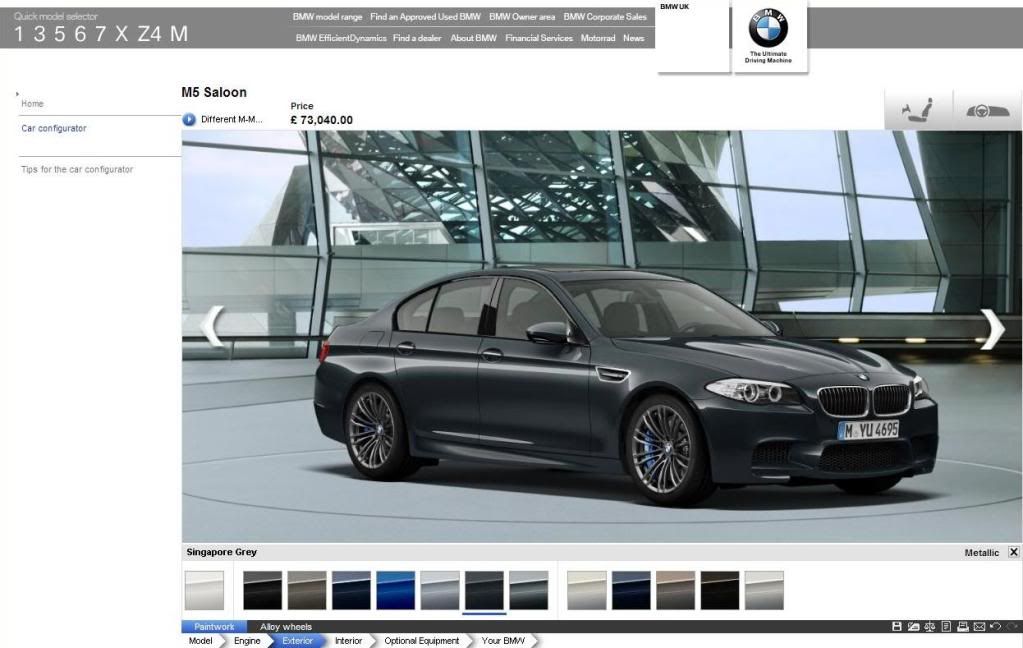Rotate car view with left arrow
Screen dimensions: 1023x648
(212, 326)
